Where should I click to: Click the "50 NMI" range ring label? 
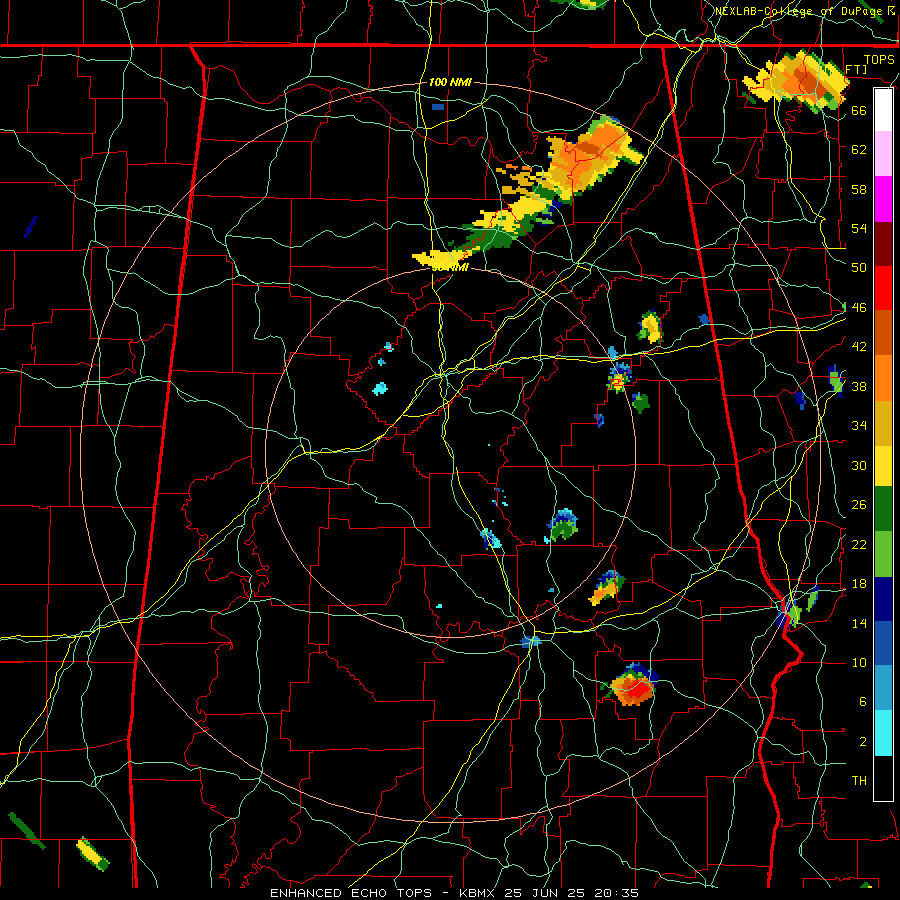click(449, 267)
